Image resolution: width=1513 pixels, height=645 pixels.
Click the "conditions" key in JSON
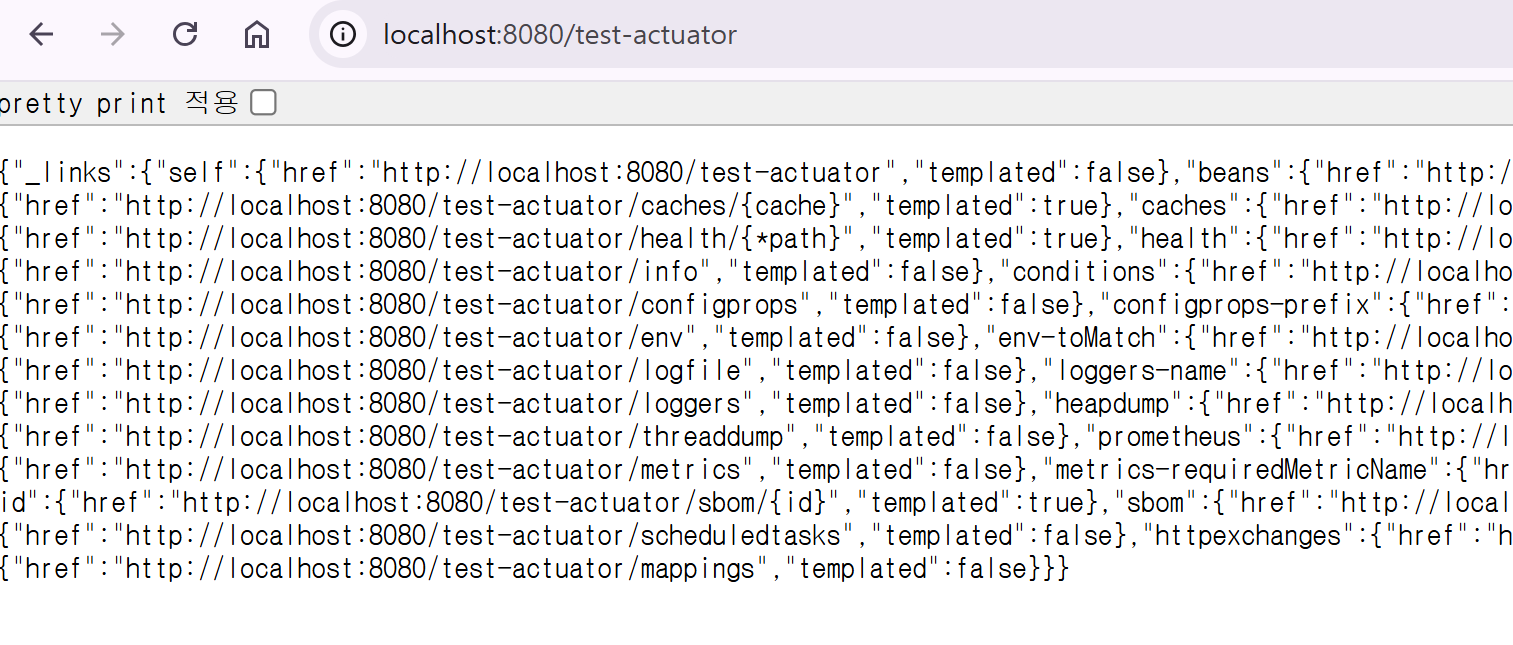pos(1084,272)
